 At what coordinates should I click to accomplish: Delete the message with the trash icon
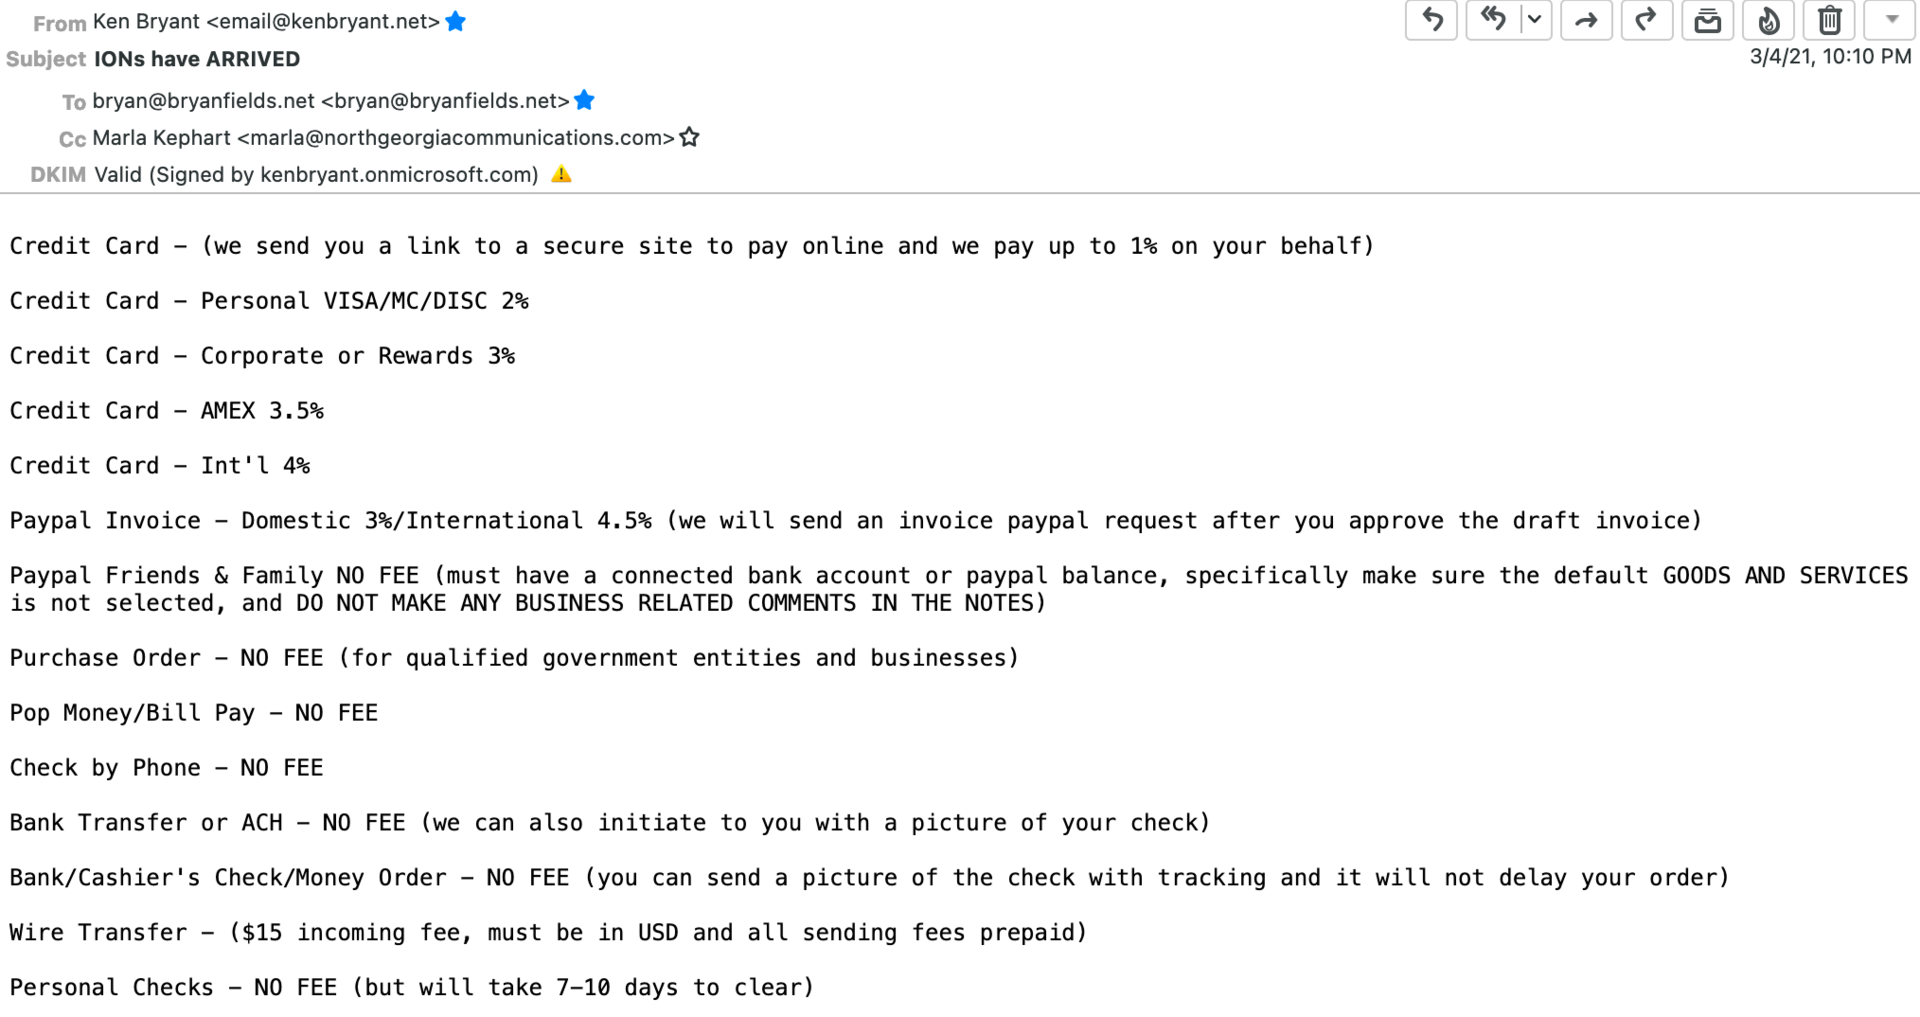coord(1829,20)
